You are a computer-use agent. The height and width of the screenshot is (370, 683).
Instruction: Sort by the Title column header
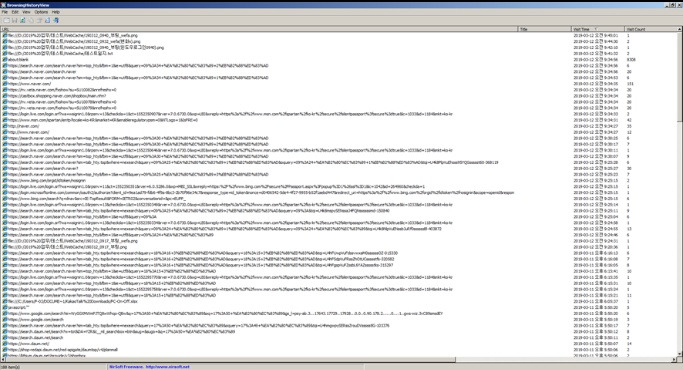[x=544, y=29]
